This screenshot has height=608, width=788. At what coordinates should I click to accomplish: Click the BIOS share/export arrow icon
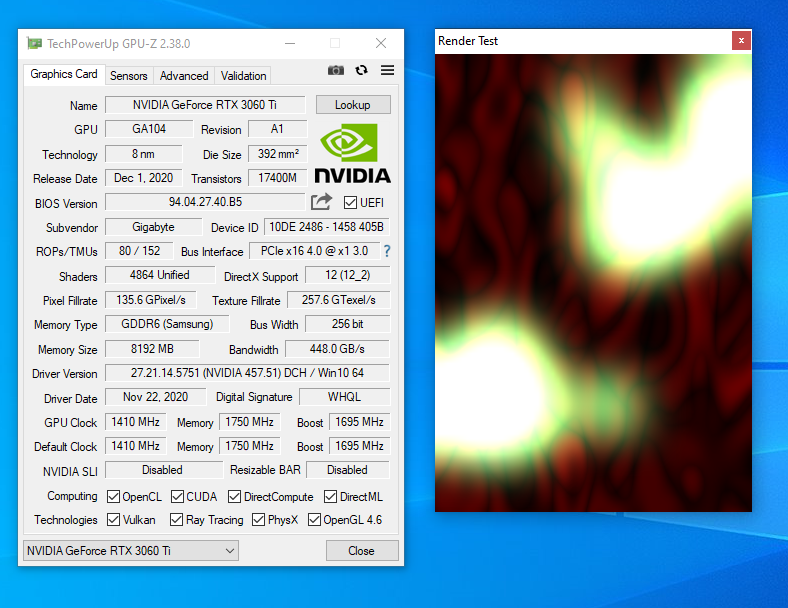321,202
